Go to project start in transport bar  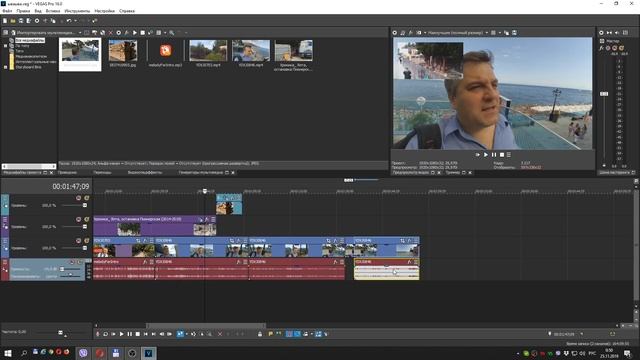[x=145, y=334]
